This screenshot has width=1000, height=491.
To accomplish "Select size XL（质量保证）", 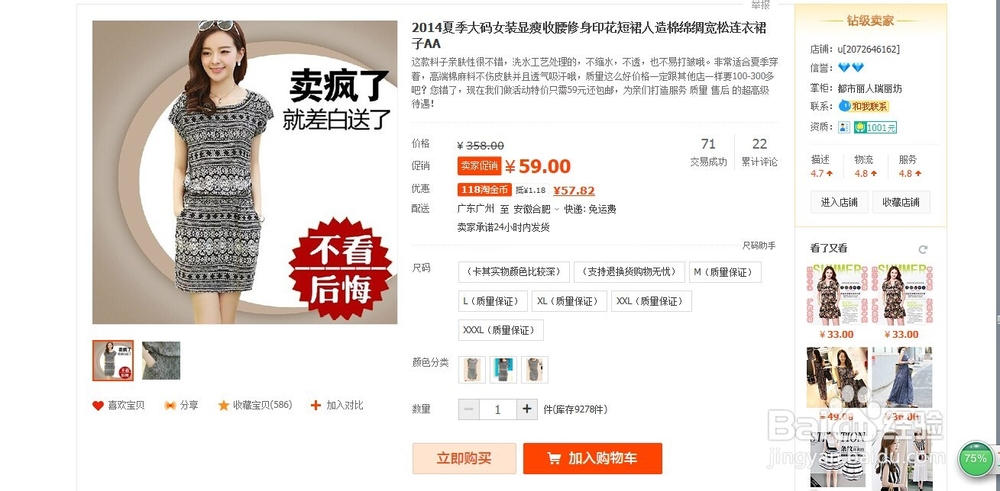I will pyautogui.click(x=569, y=301).
